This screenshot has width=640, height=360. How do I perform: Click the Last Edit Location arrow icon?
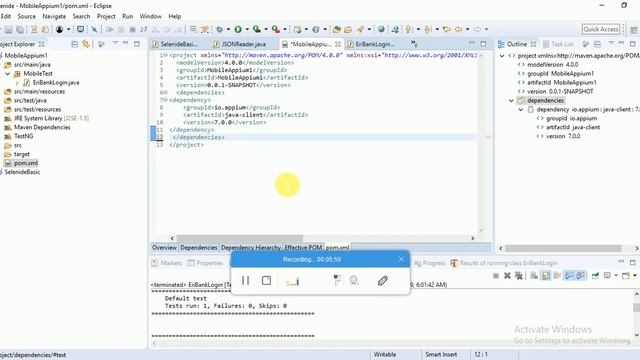[447, 29]
